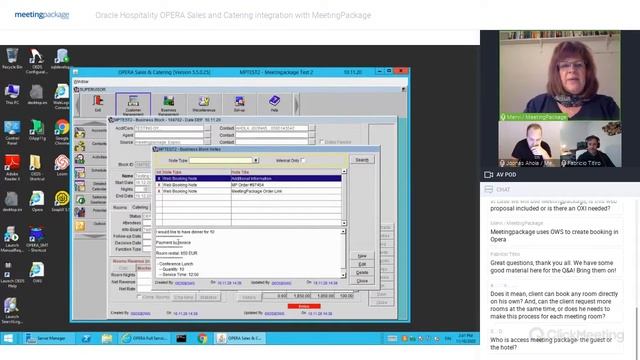Click the Windows Start button
The width and height of the screenshot is (640, 360).
pyautogui.click(x=9, y=338)
